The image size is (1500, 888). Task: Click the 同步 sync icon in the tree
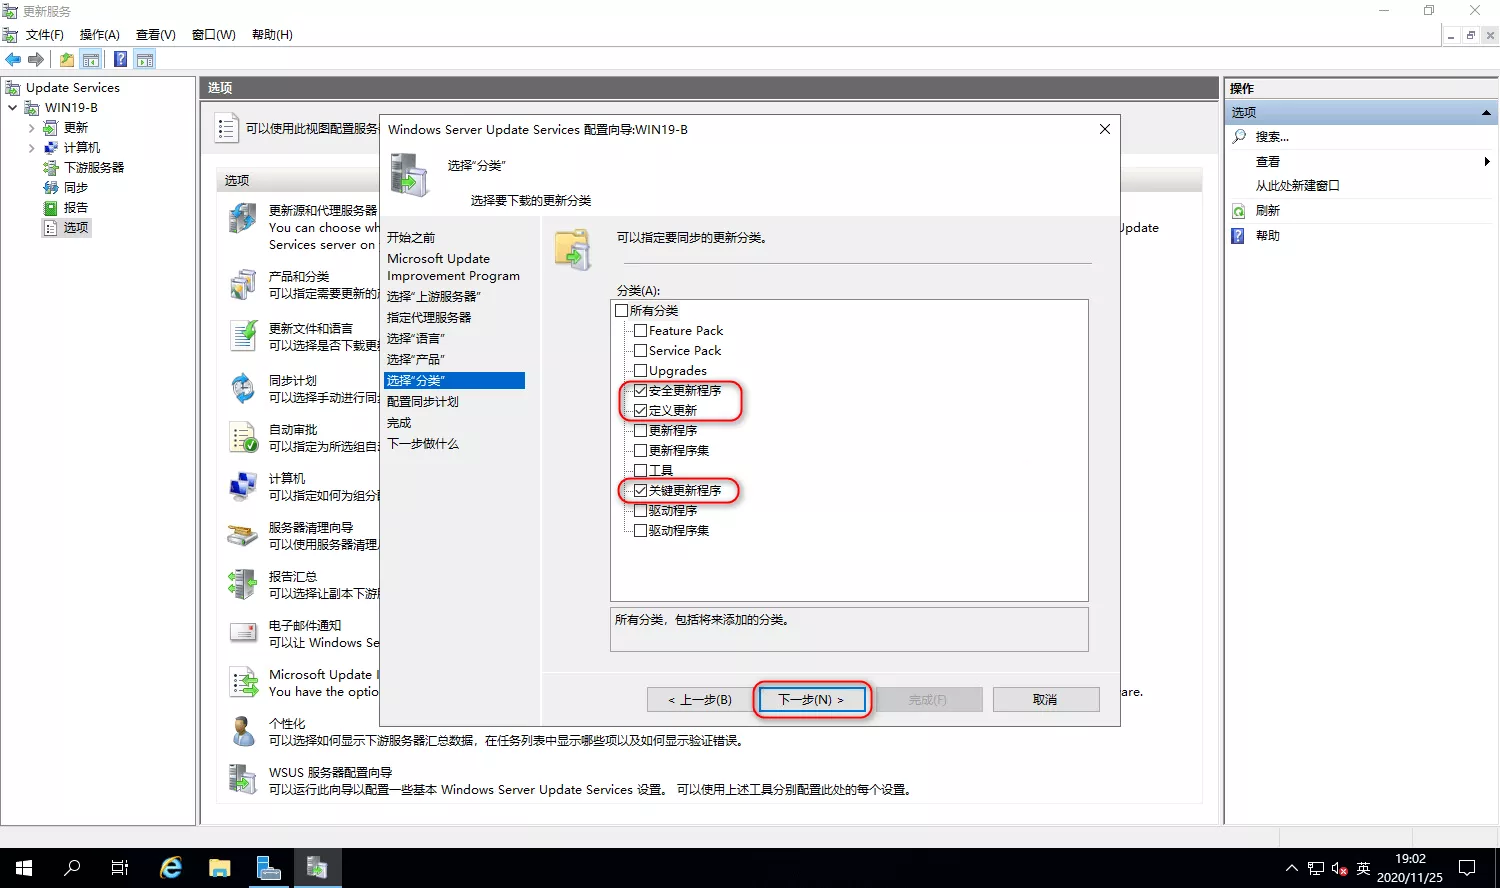coord(51,188)
